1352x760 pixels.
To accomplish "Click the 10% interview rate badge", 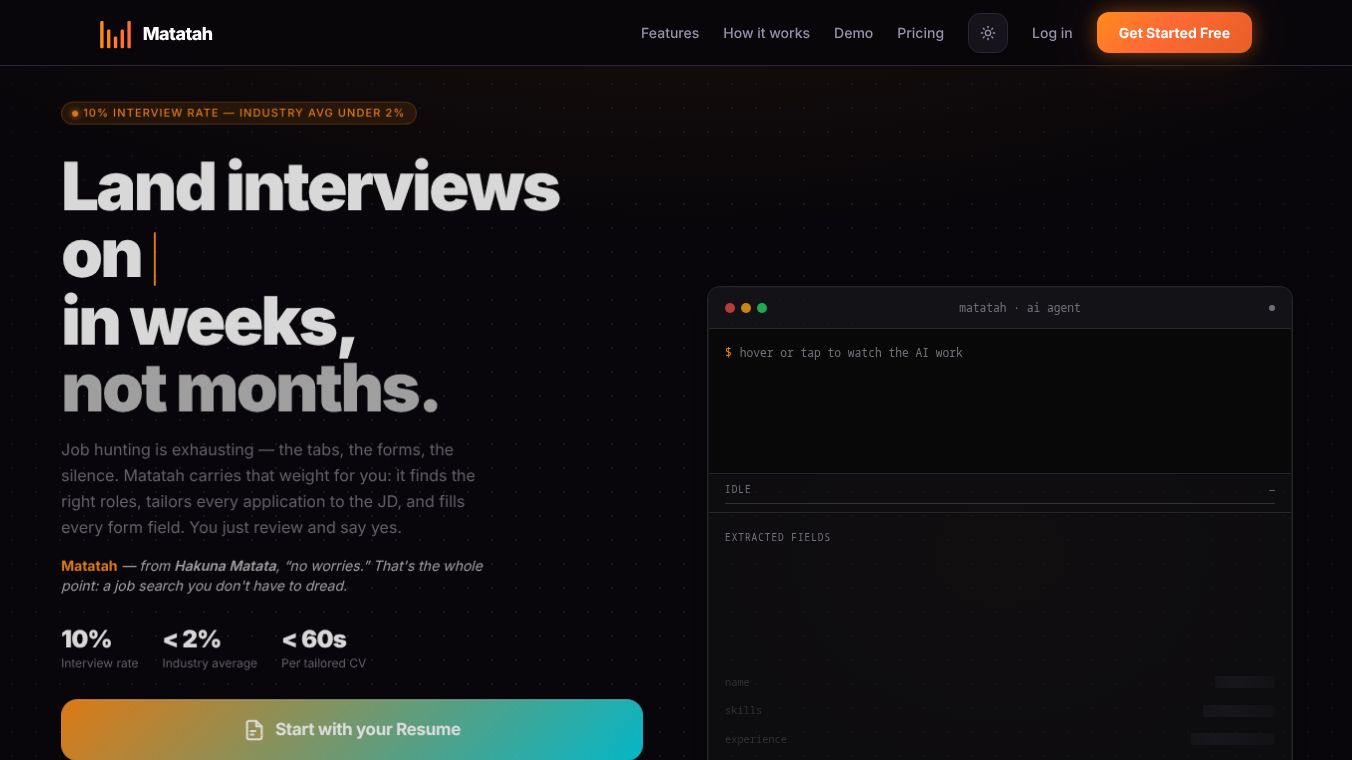I will 239,113.
